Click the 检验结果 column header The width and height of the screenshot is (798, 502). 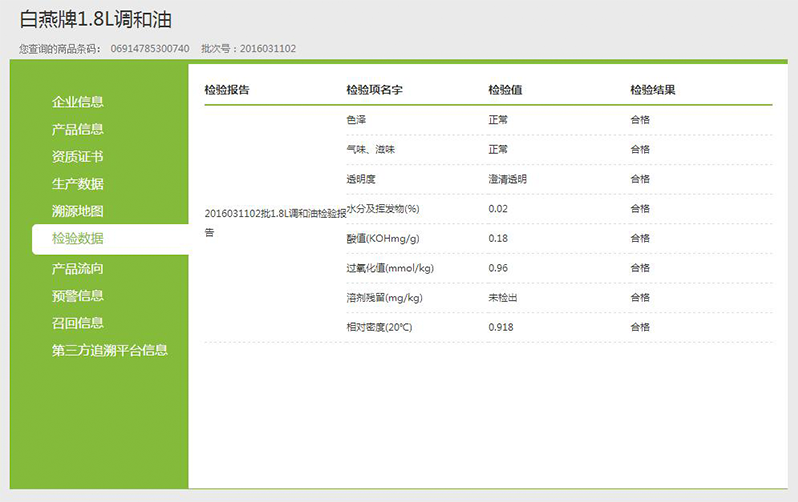pyautogui.click(x=653, y=90)
